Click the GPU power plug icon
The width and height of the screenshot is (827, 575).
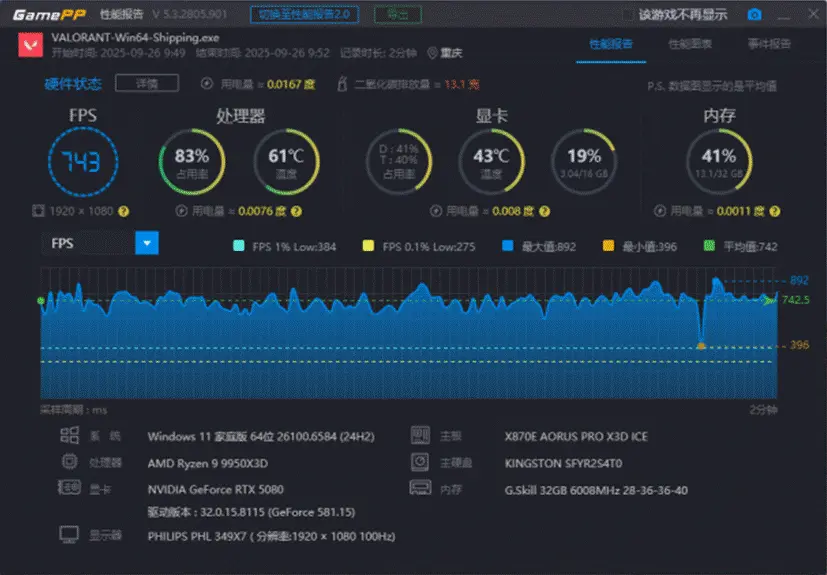tap(436, 211)
